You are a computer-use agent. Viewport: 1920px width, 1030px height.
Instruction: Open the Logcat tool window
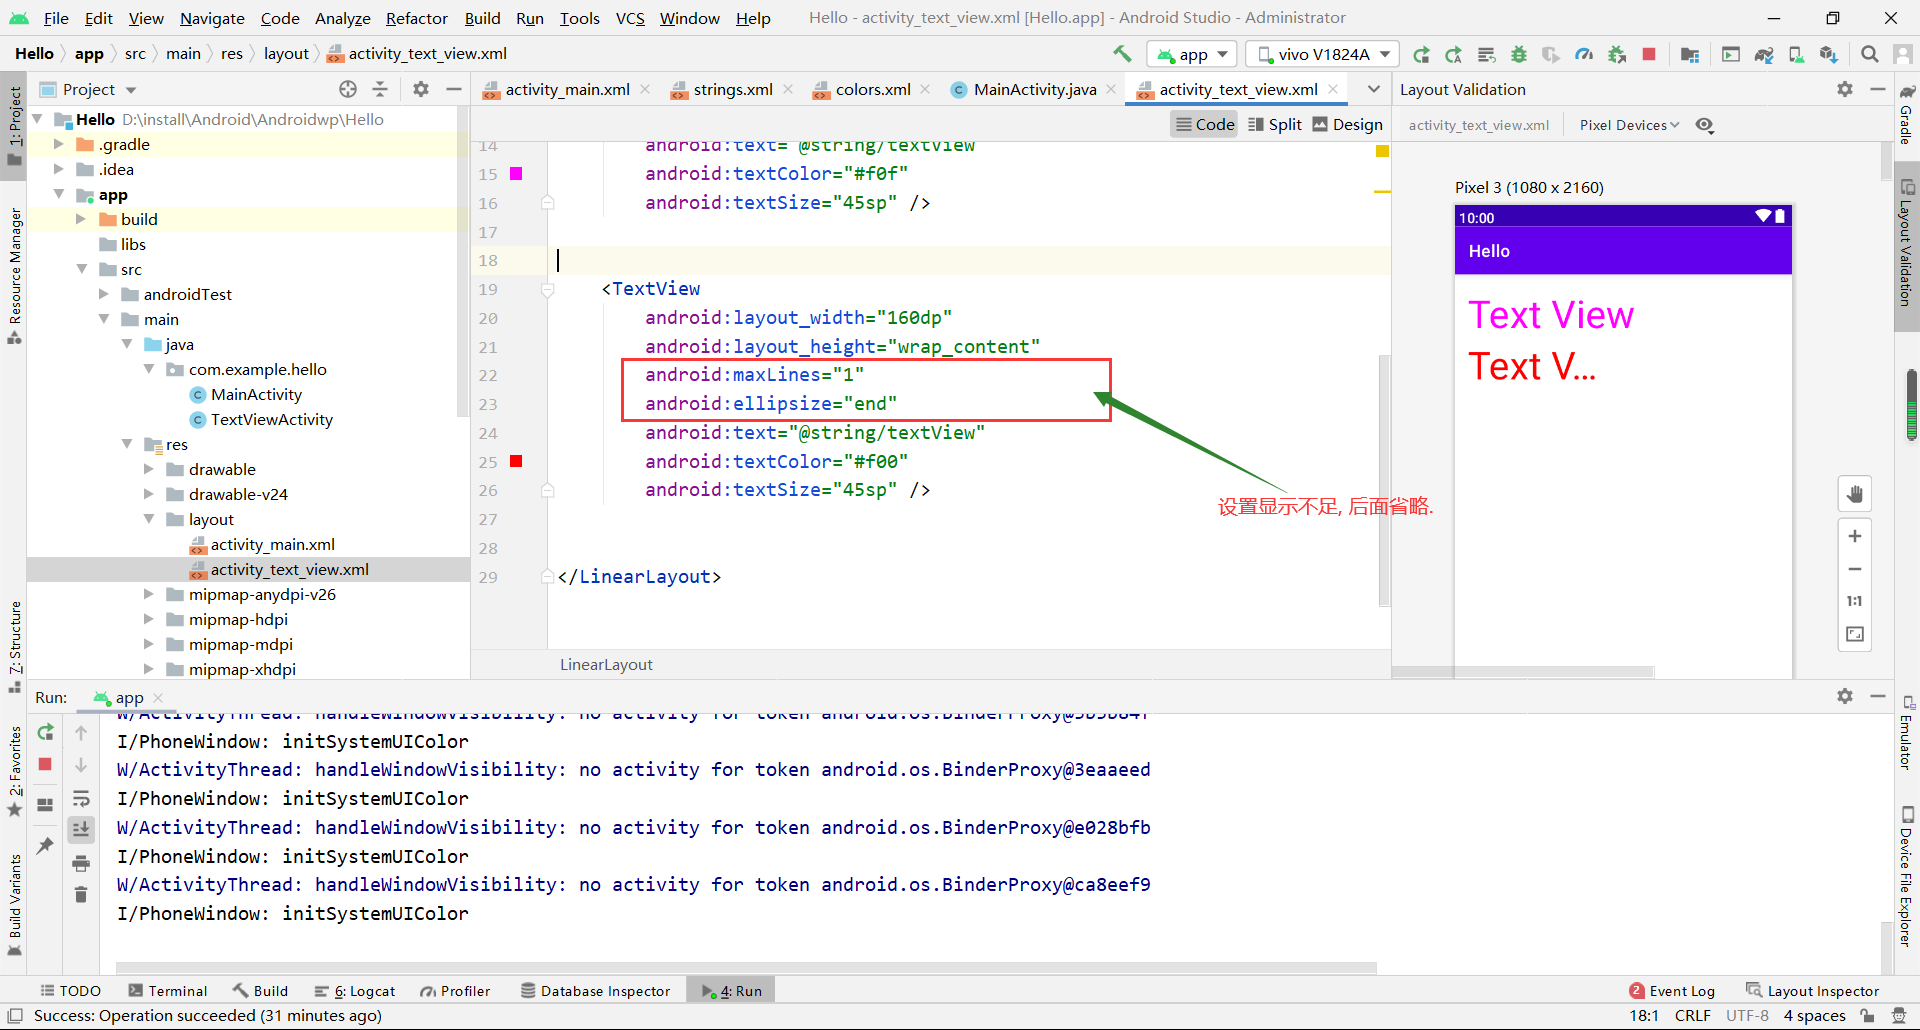tap(355, 991)
